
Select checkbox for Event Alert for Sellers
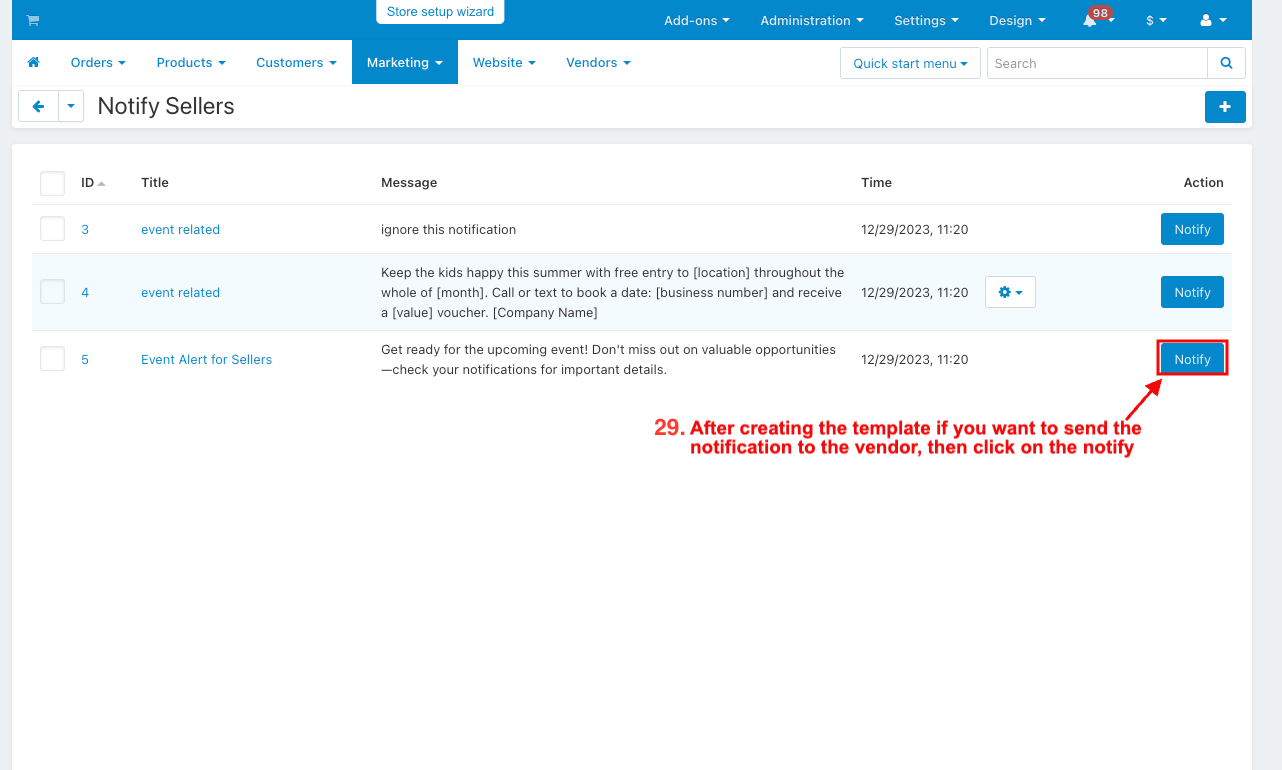pyautogui.click(x=52, y=359)
